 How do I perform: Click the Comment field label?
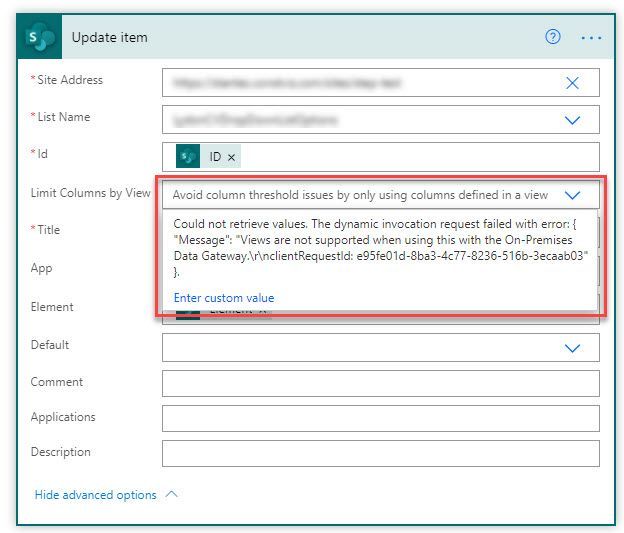tap(57, 382)
